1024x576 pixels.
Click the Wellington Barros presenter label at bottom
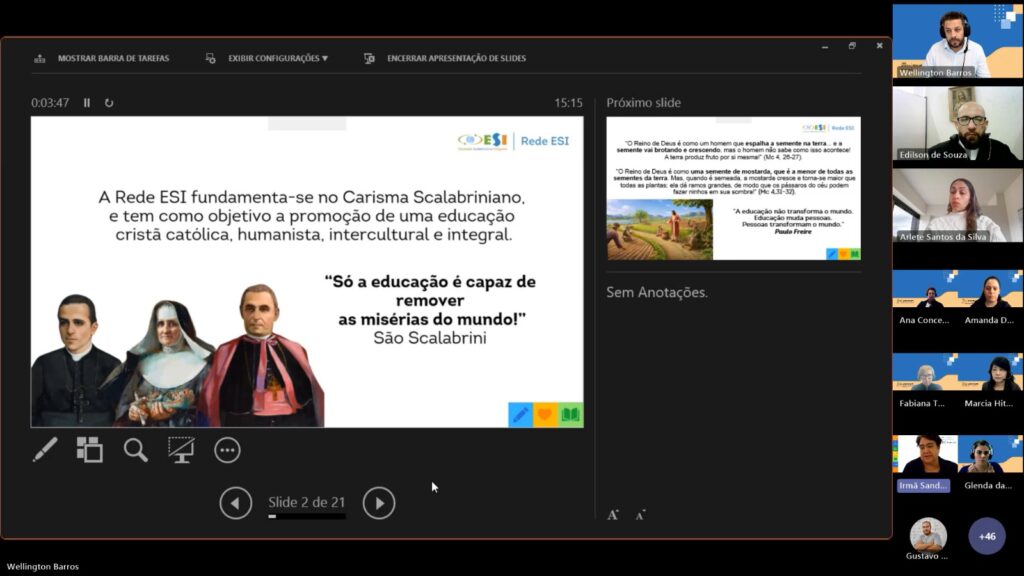(43, 566)
